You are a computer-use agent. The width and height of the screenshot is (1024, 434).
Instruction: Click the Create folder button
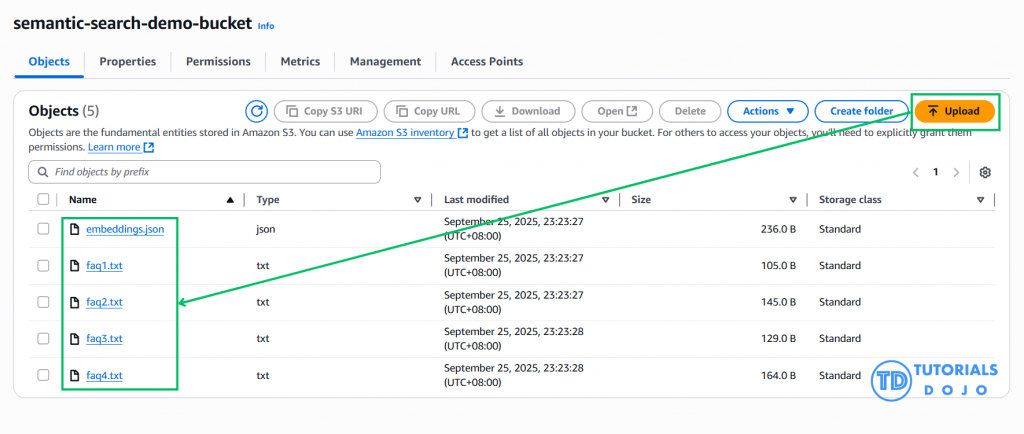pyautogui.click(x=860, y=111)
